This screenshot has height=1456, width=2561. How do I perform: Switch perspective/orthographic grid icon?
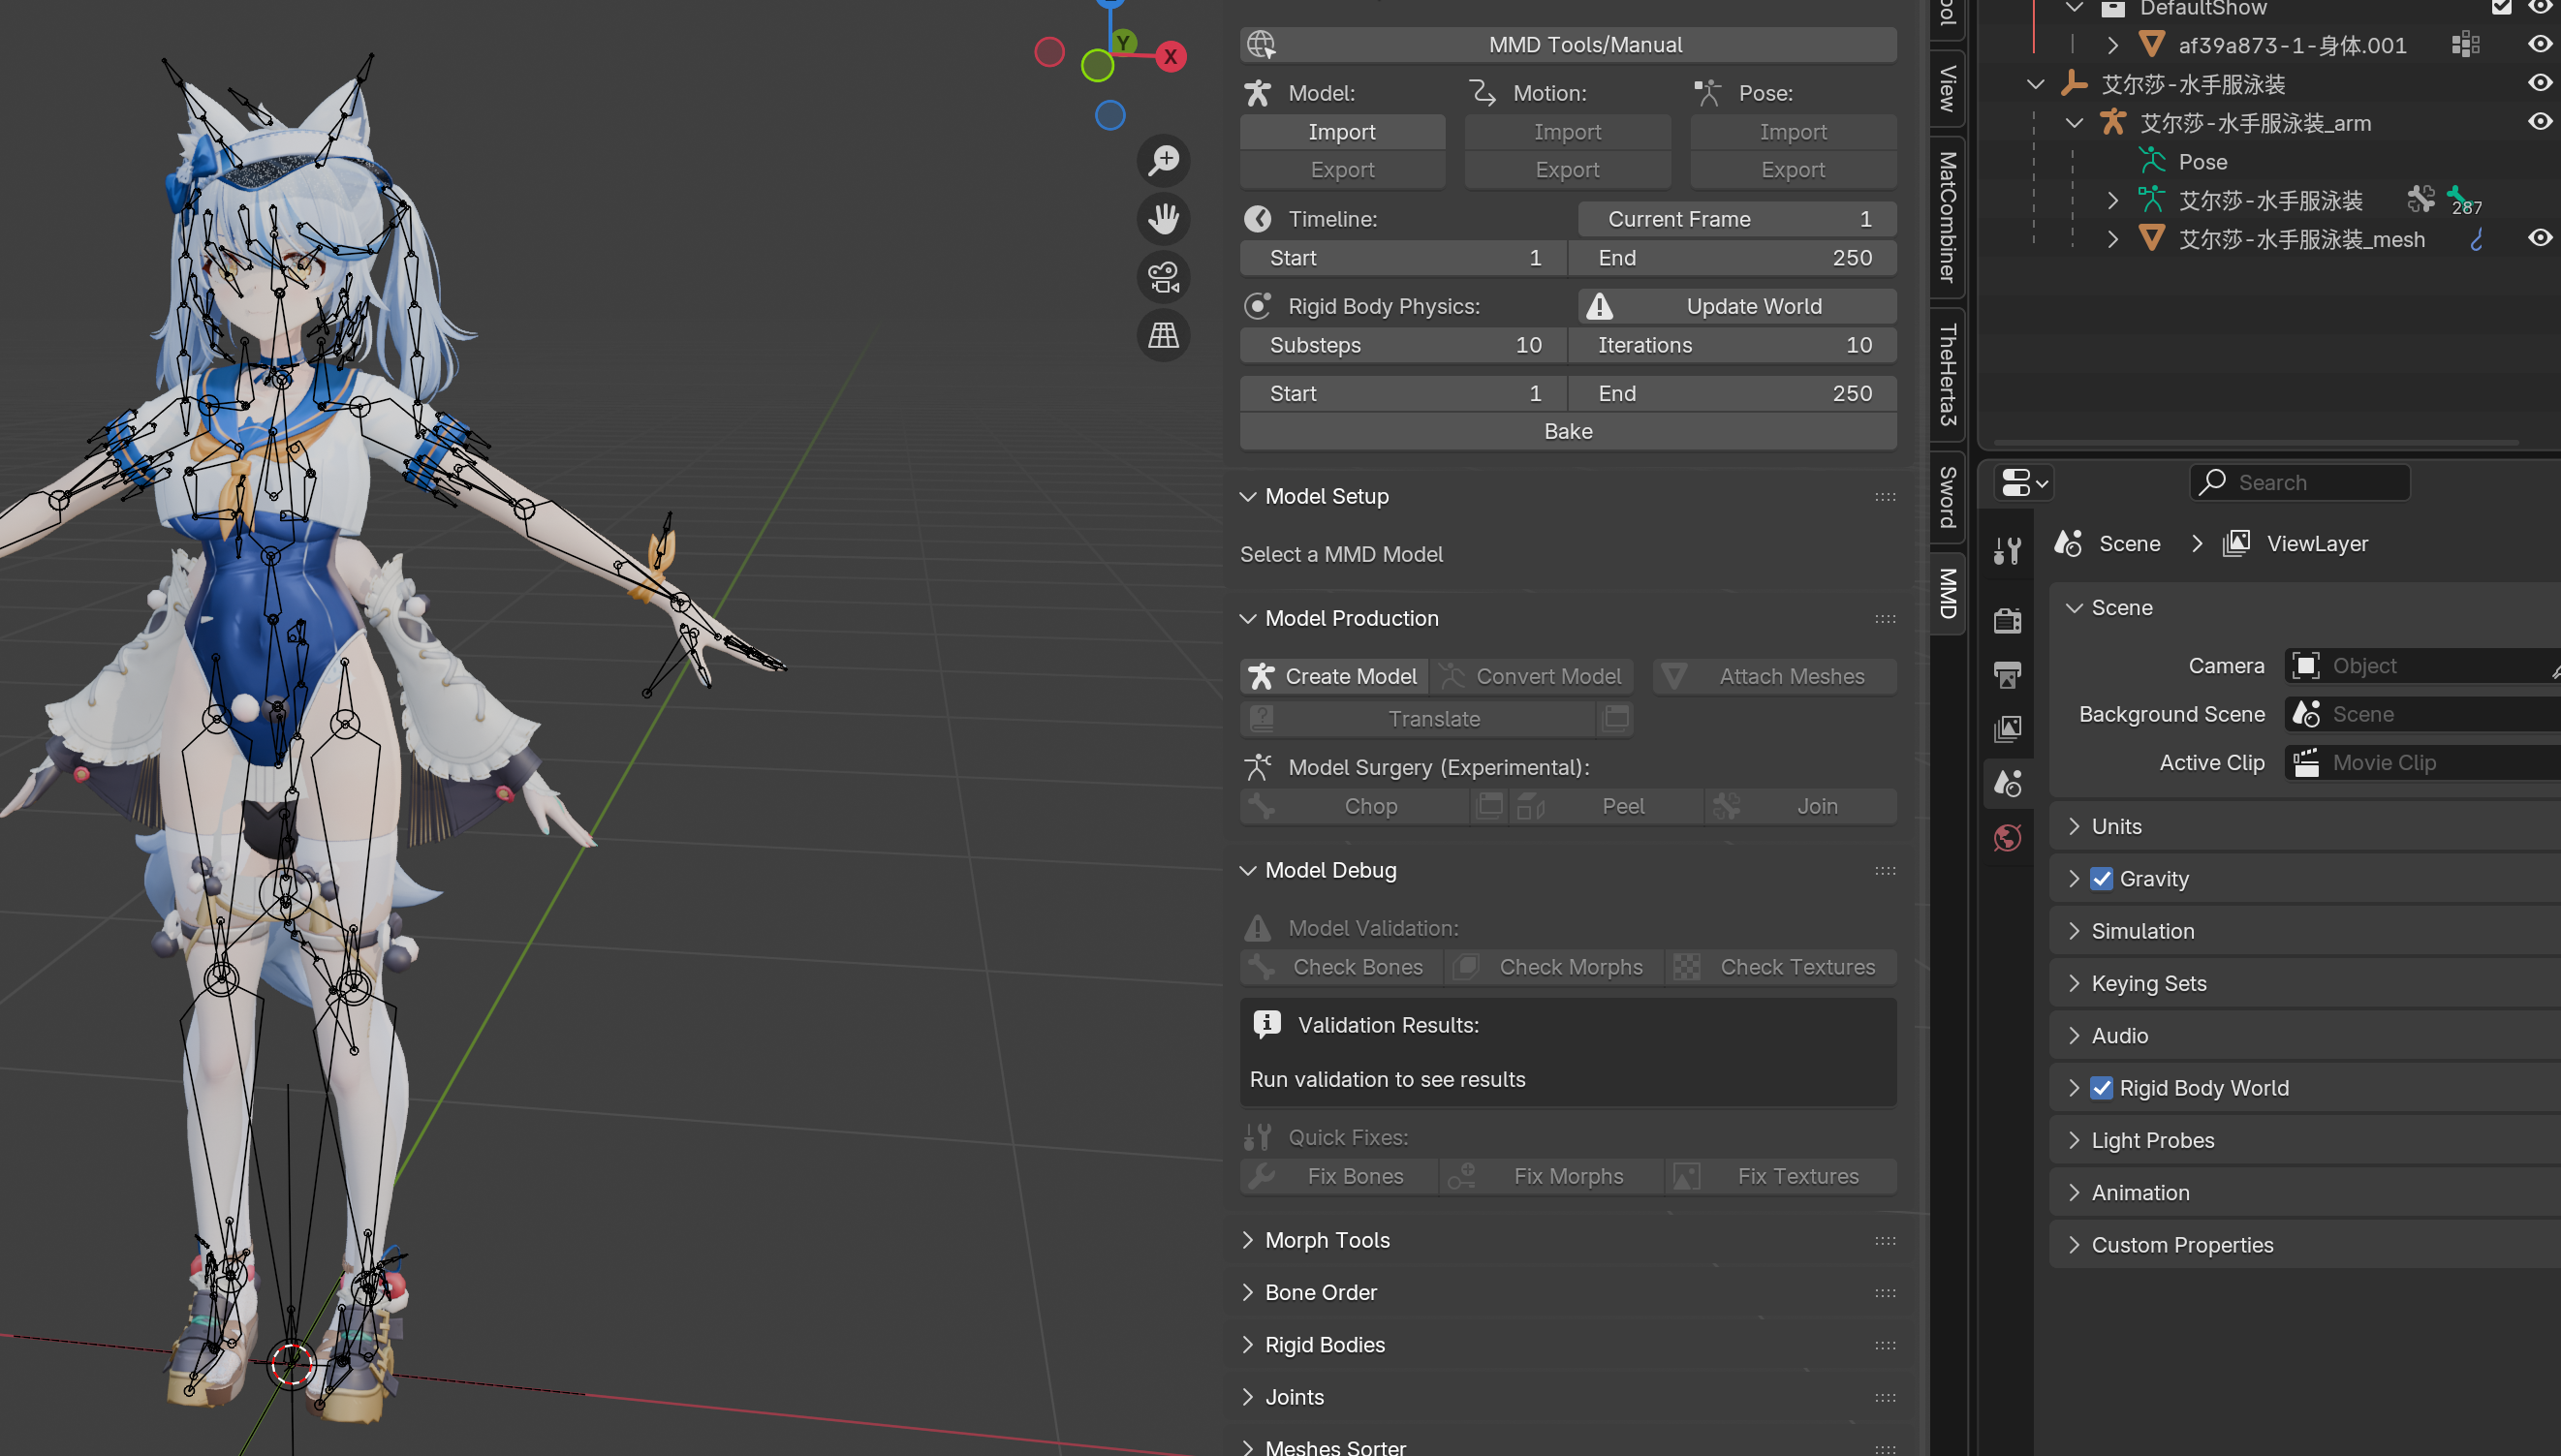click(1163, 335)
